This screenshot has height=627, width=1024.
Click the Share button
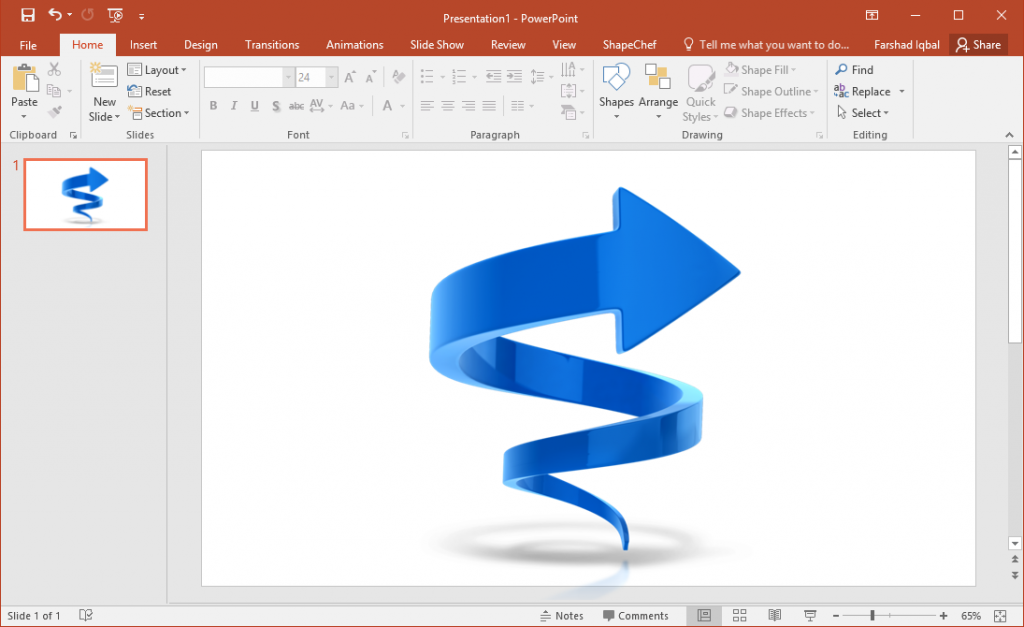point(978,44)
